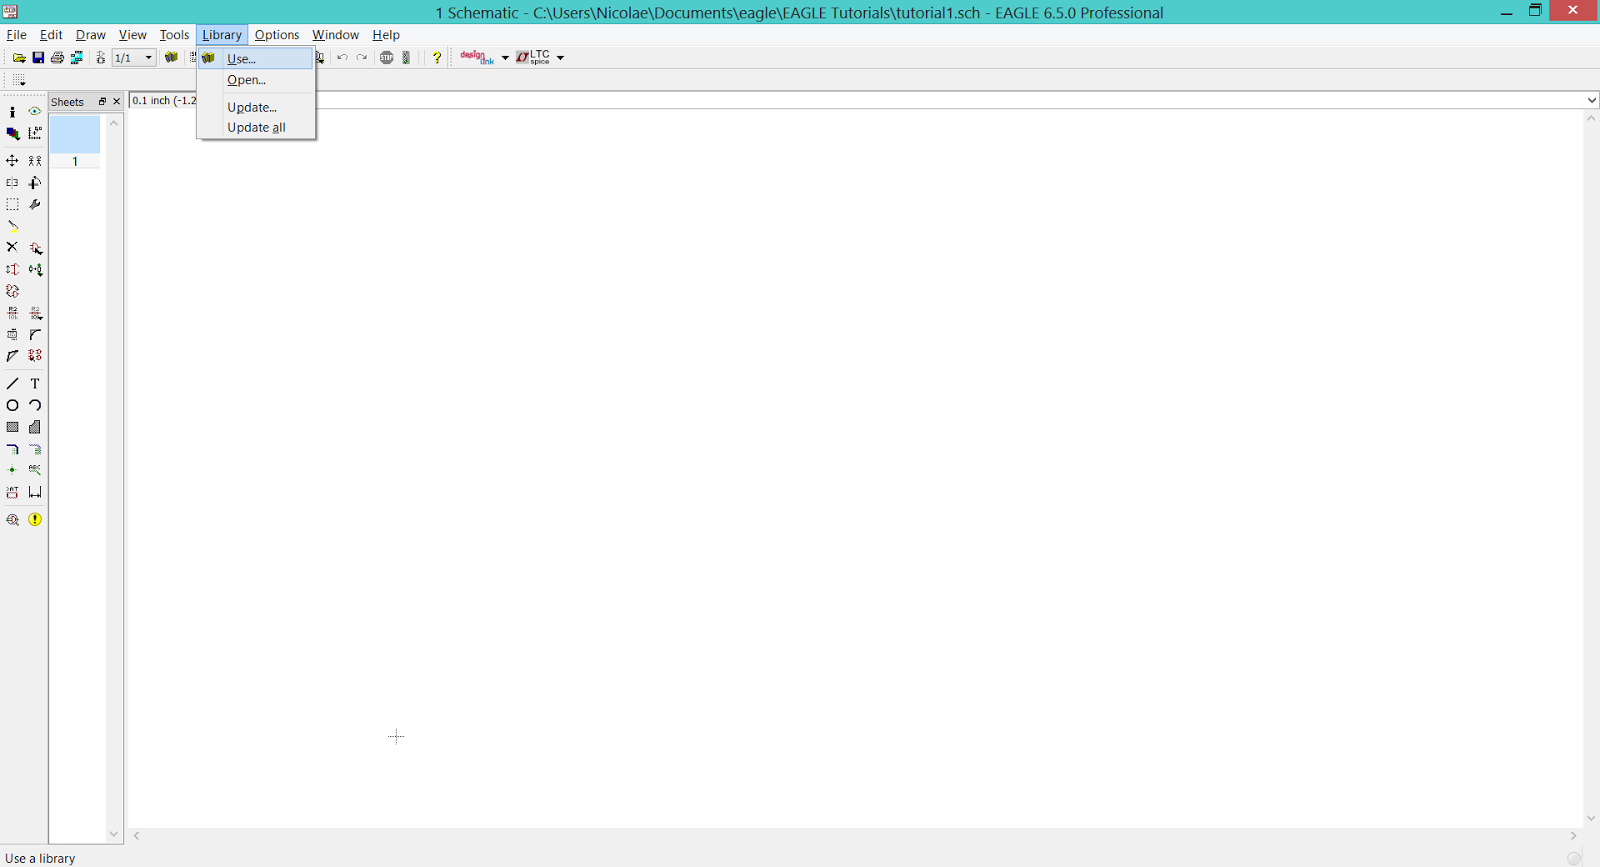This screenshot has height=867, width=1600.
Task: Select the Group dashed-rectangle tool
Action: 12,204
